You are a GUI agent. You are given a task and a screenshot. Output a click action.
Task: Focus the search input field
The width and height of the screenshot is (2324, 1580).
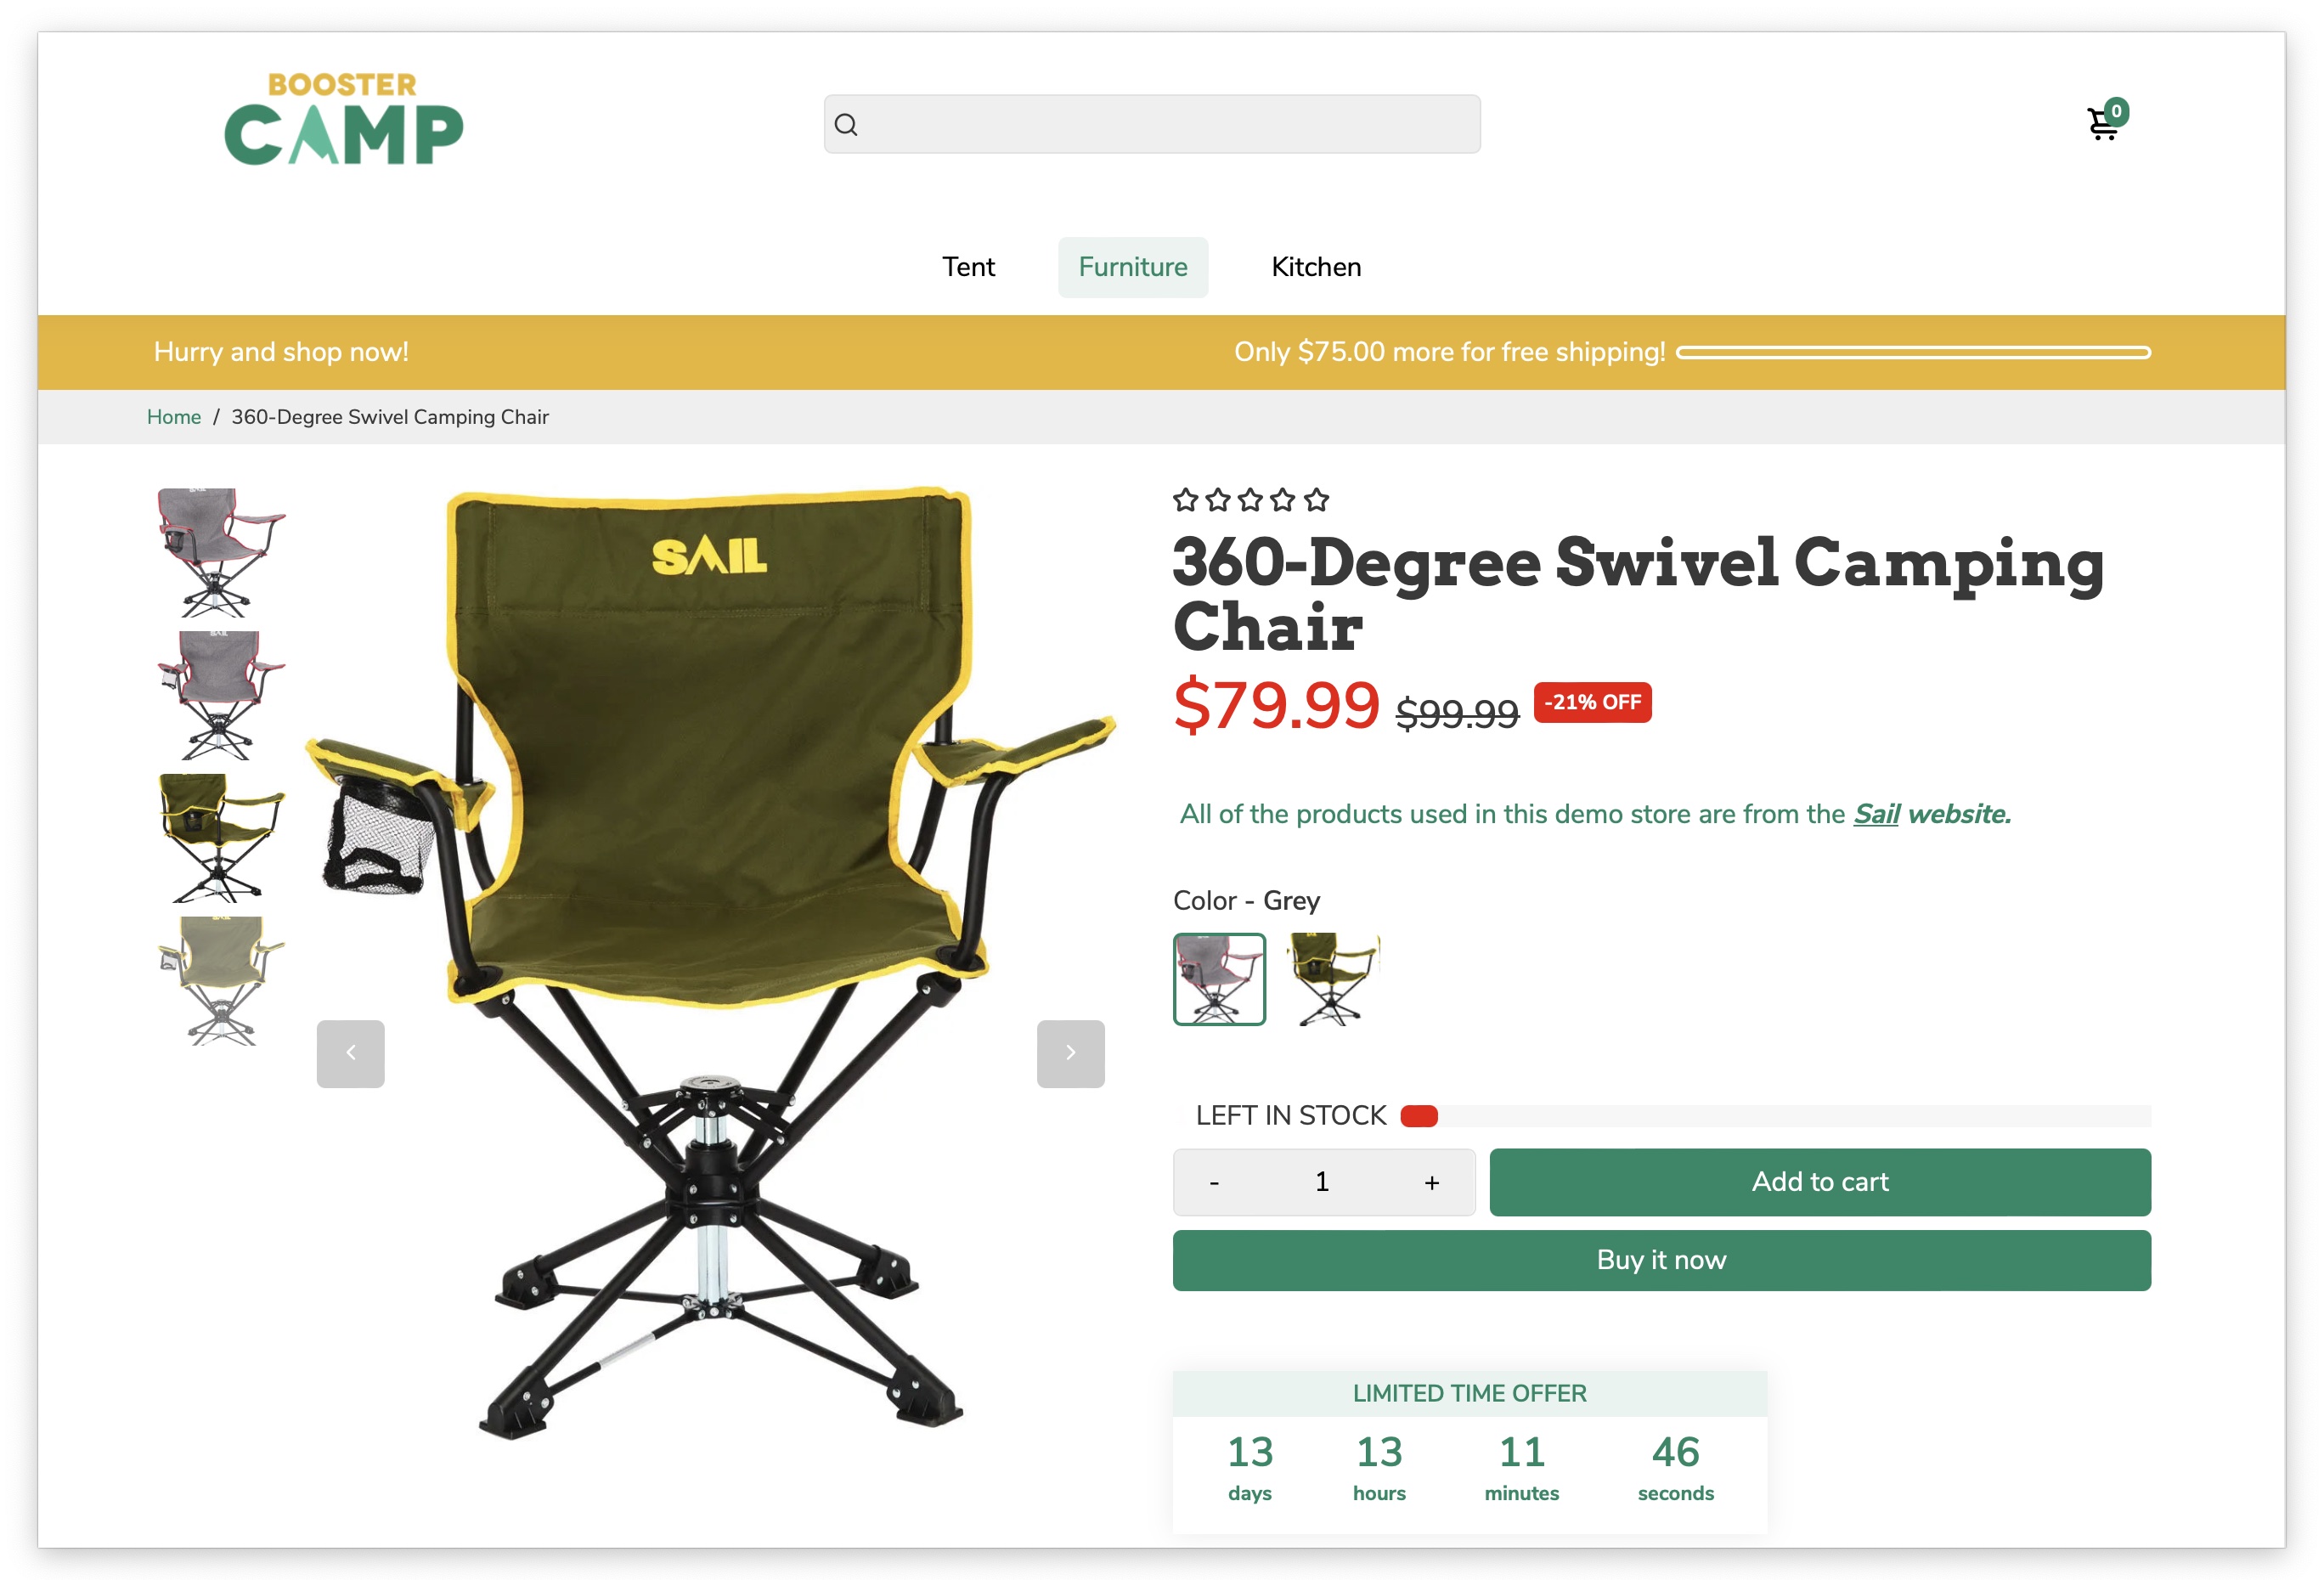(x=1151, y=124)
